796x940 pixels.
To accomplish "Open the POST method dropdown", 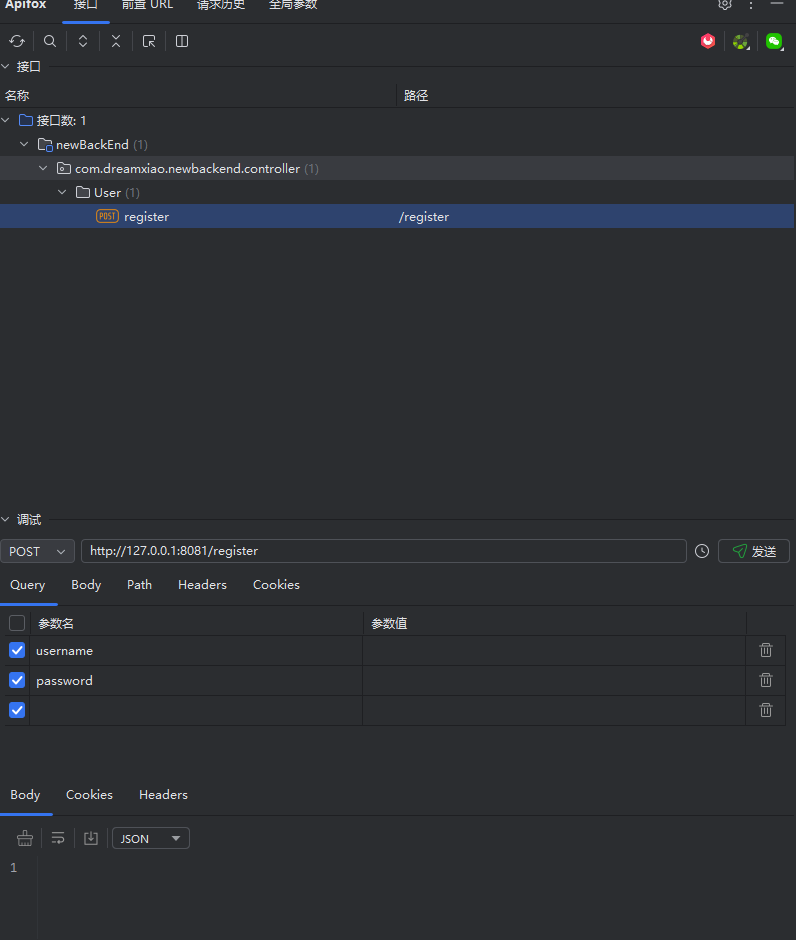I will point(38,551).
